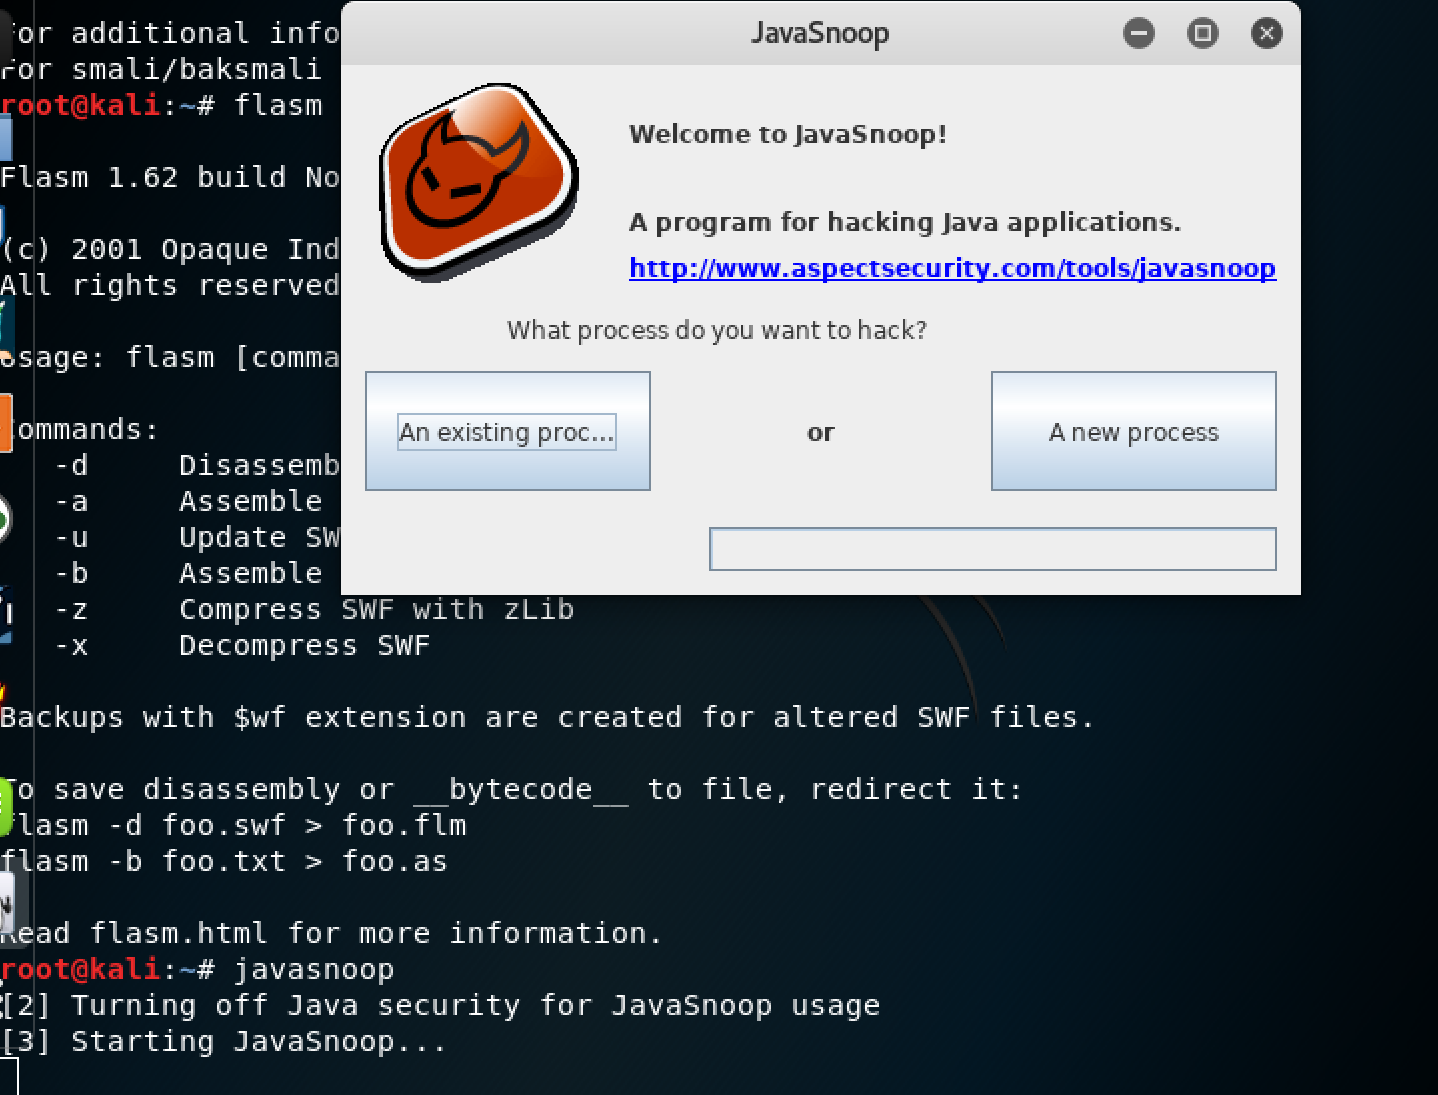The width and height of the screenshot is (1438, 1095).
Task: Choose the 'An existing proc...' button
Action: pyautogui.click(x=508, y=431)
